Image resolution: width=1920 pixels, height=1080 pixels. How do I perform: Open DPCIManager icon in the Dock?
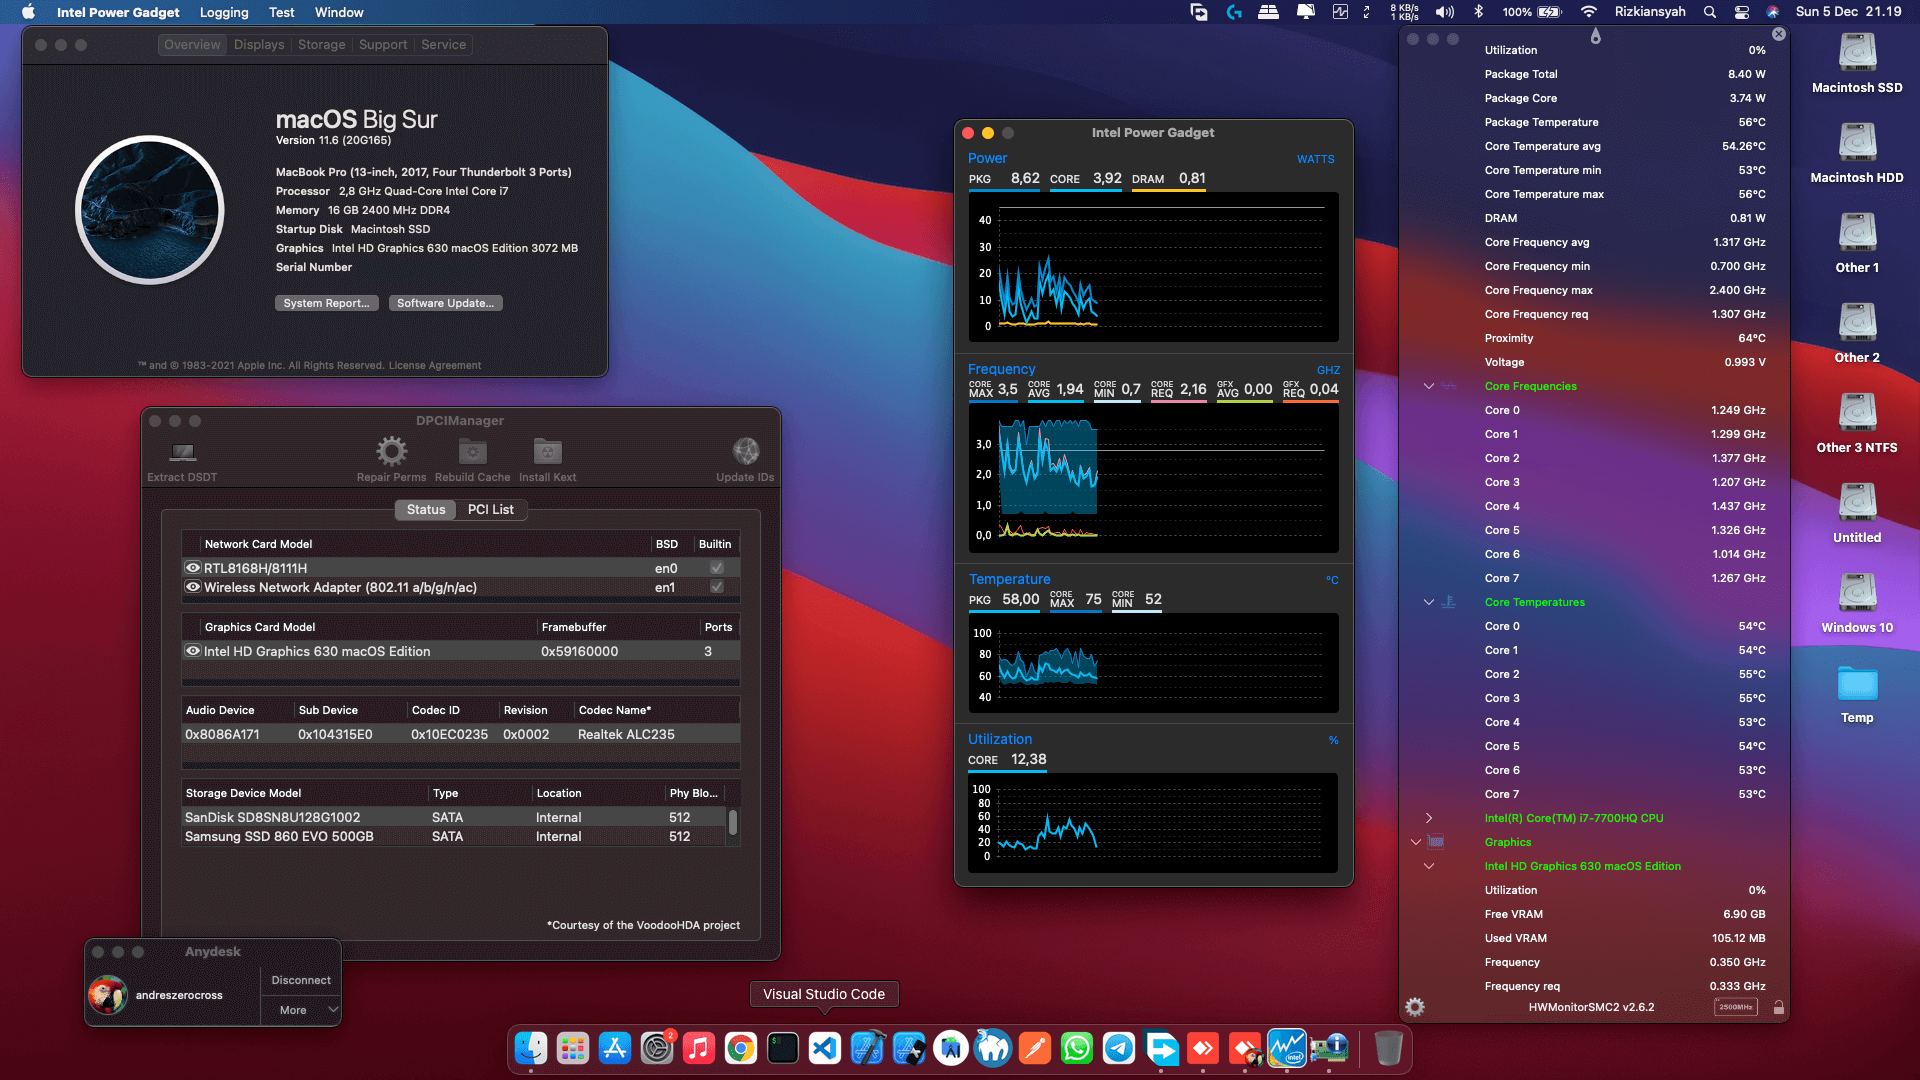pos(1329,1048)
